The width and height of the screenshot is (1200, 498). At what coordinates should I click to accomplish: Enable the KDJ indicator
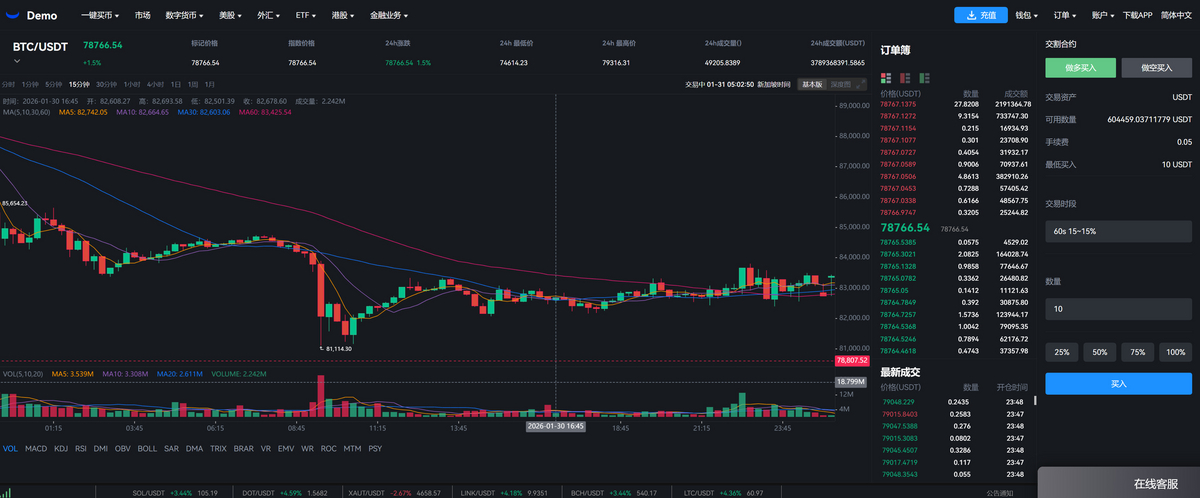pos(61,448)
